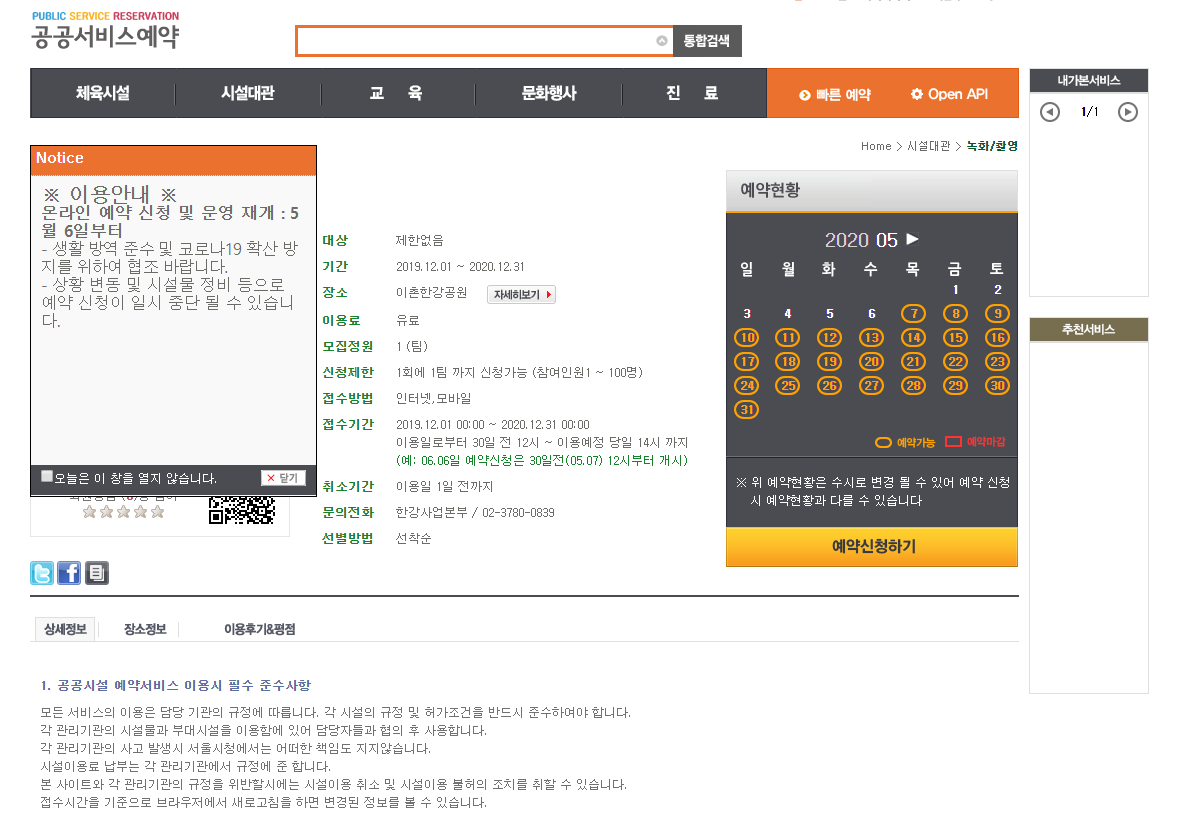Image resolution: width=1196 pixels, height=835 pixels.
Task: Click the 내가본서비스 panel header
Action: 1088,81
